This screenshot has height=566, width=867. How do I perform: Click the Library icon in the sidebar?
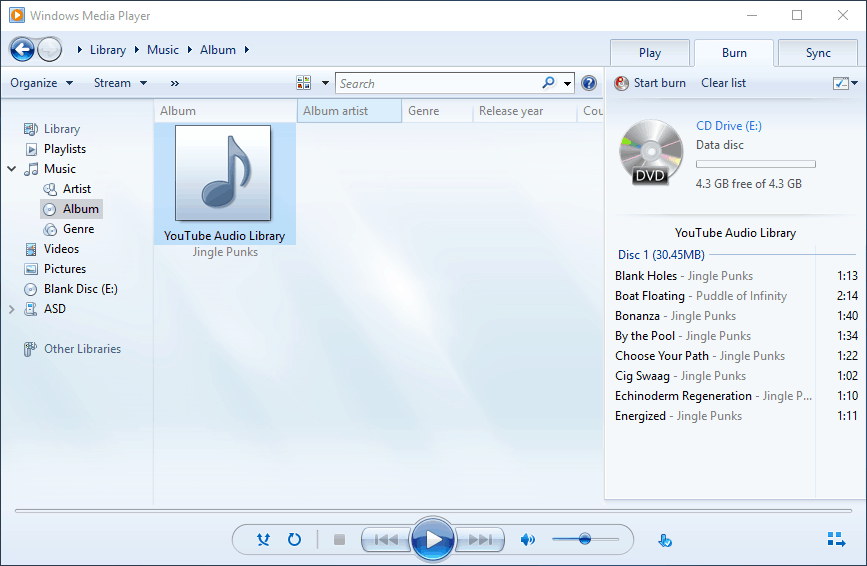click(x=31, y=129)
